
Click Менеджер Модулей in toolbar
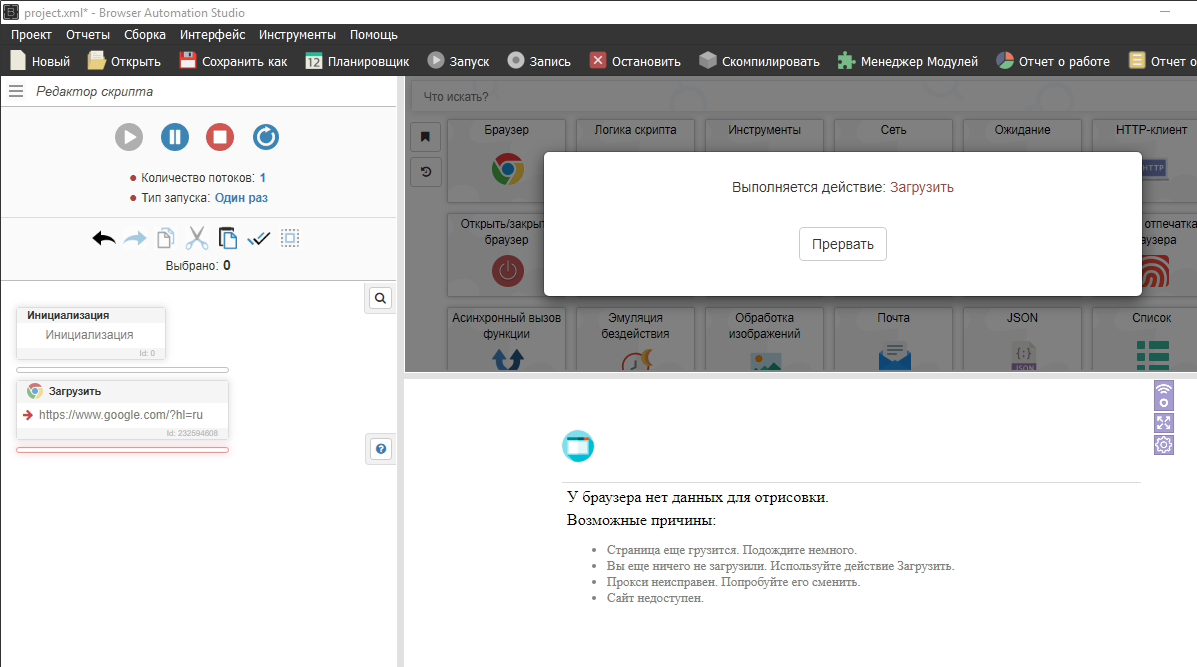click(x=907, y=61)
